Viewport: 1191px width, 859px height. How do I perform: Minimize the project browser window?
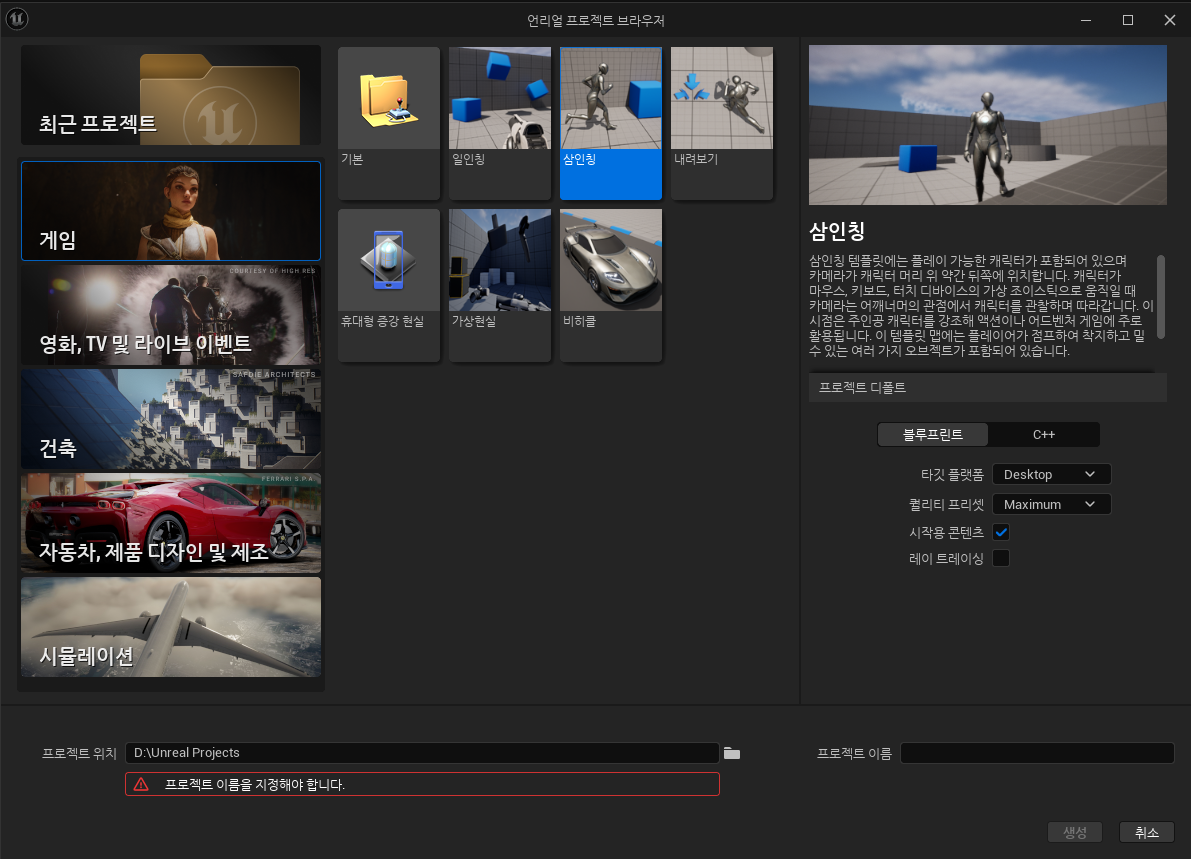1086,20
